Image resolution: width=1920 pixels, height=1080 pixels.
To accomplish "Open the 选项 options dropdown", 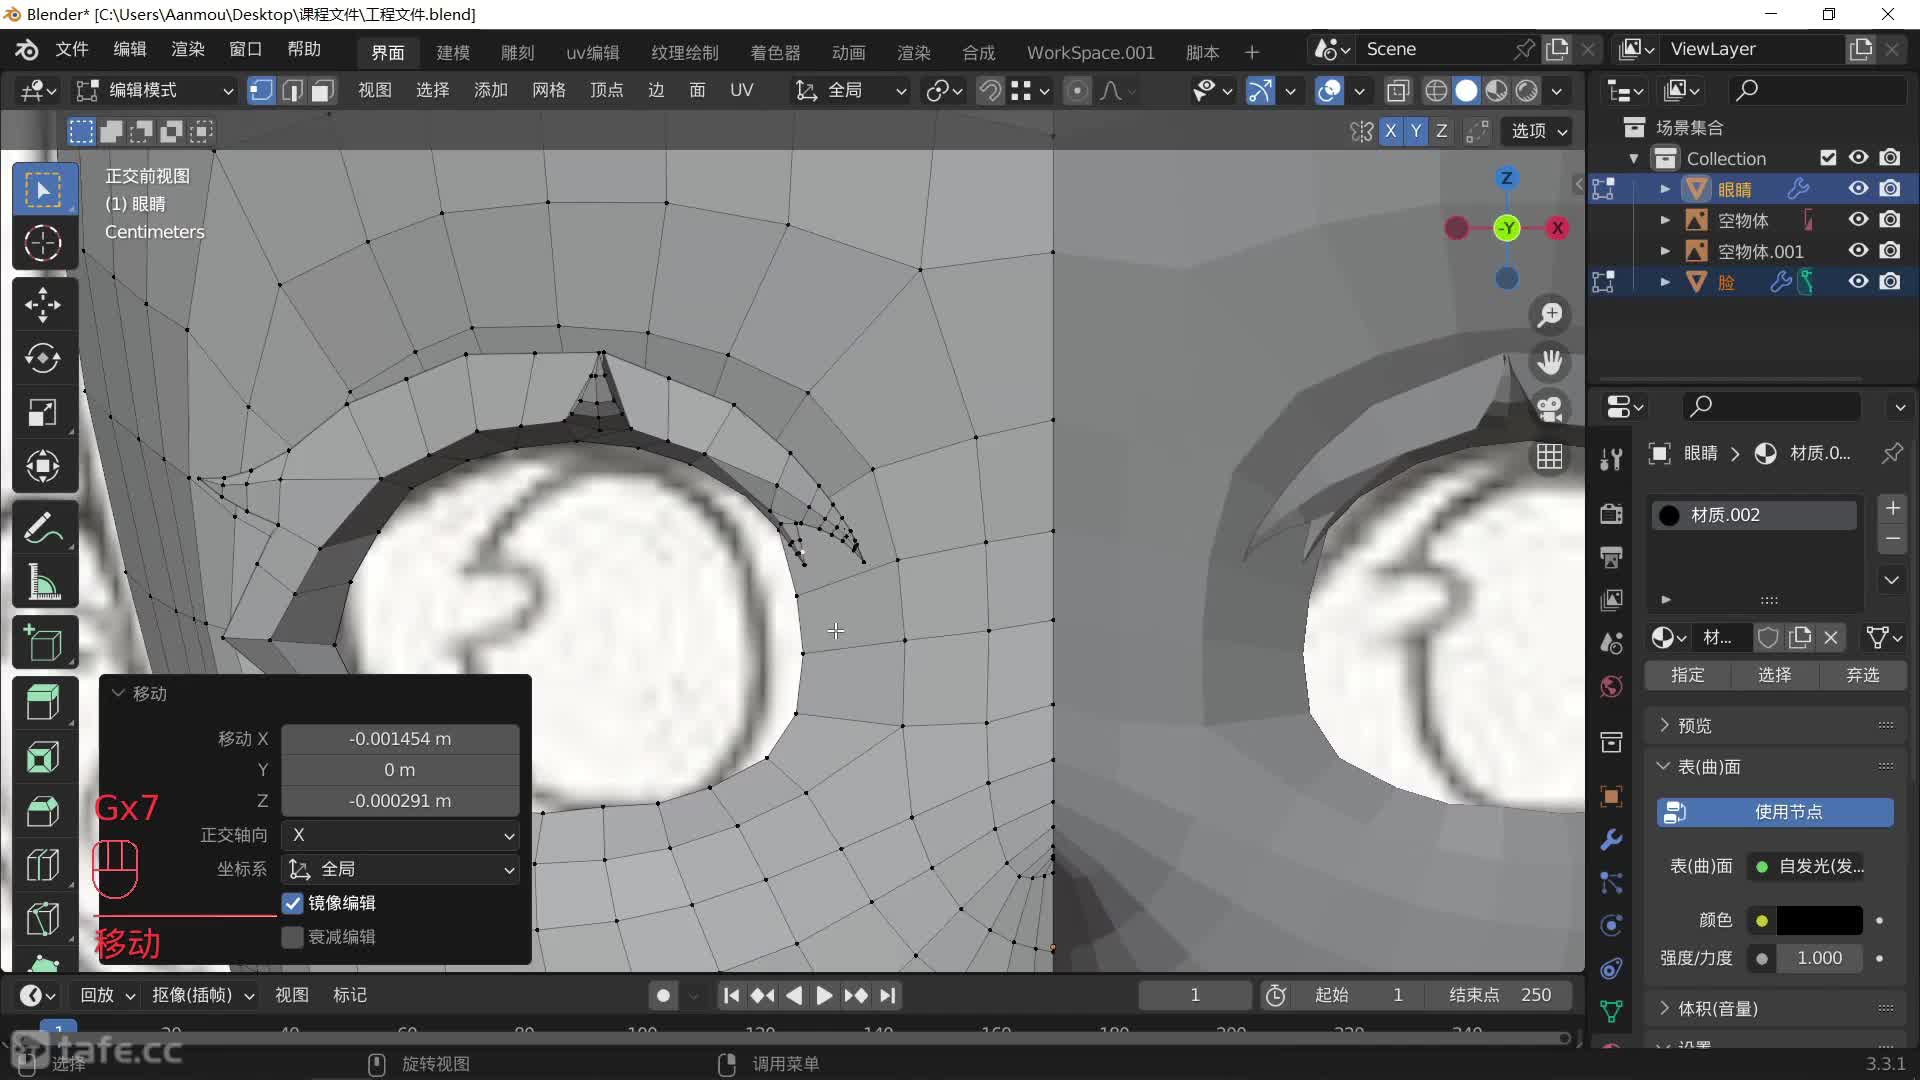I will click(1538, 131).
